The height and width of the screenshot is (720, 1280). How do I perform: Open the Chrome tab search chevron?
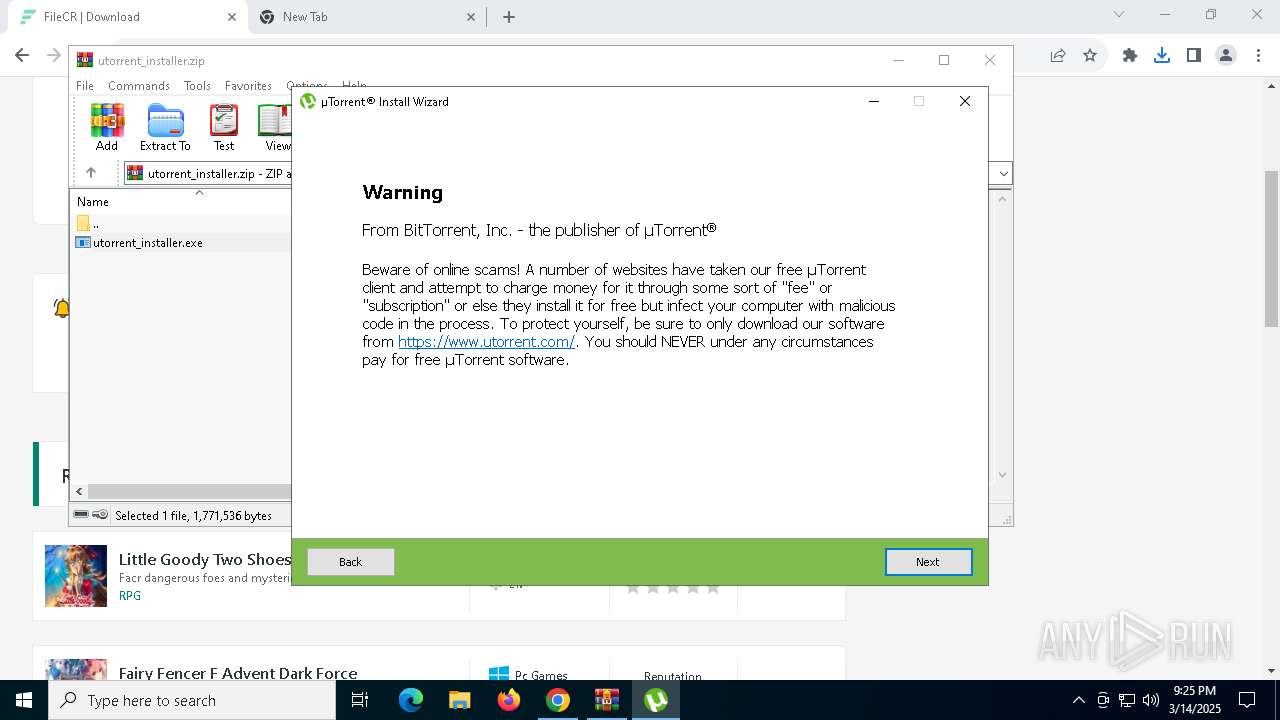1119,14
